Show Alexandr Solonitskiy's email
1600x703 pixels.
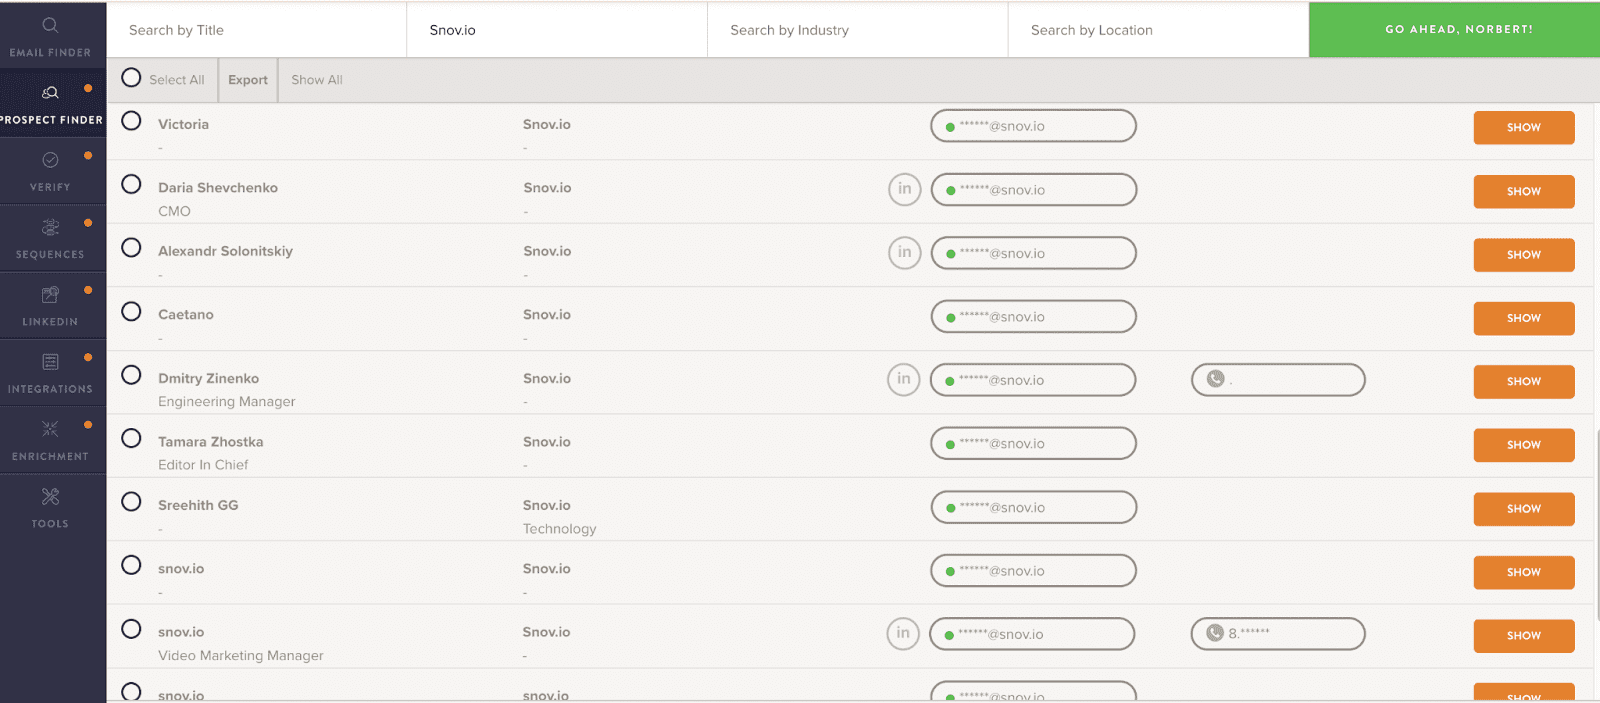click(1524, 255)
